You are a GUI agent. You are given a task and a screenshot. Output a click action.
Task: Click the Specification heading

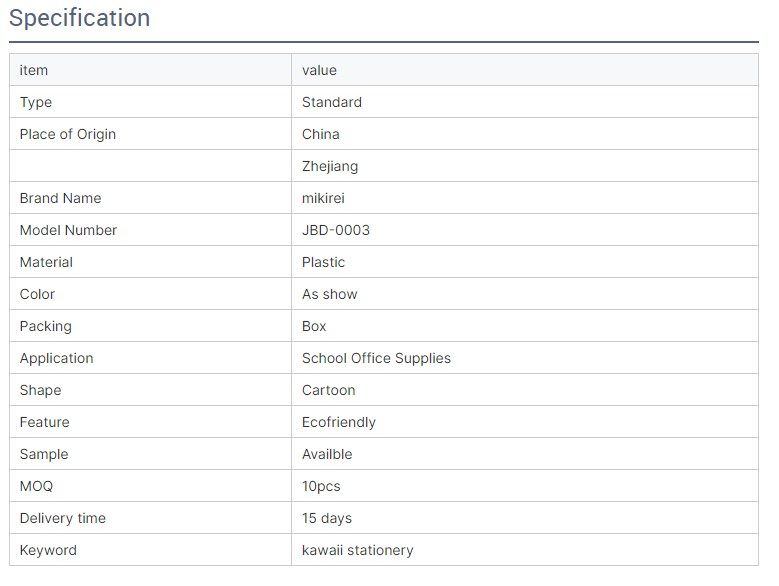[x=79, y=18]
